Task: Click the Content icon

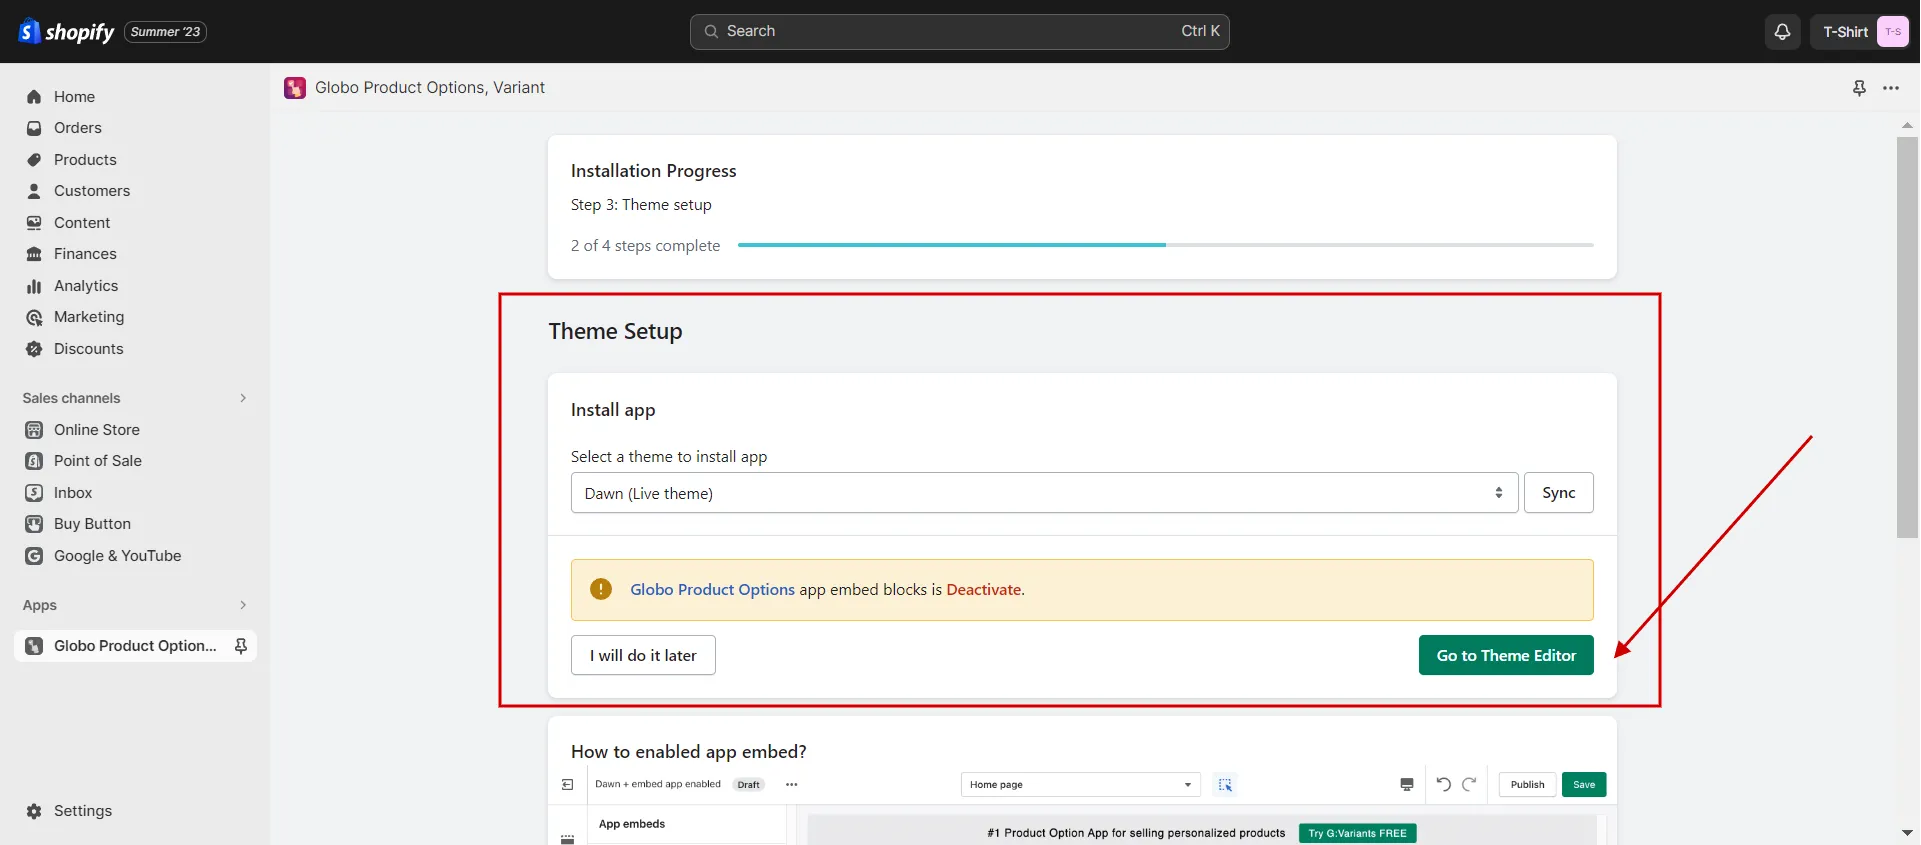Action: coord(34,223)
